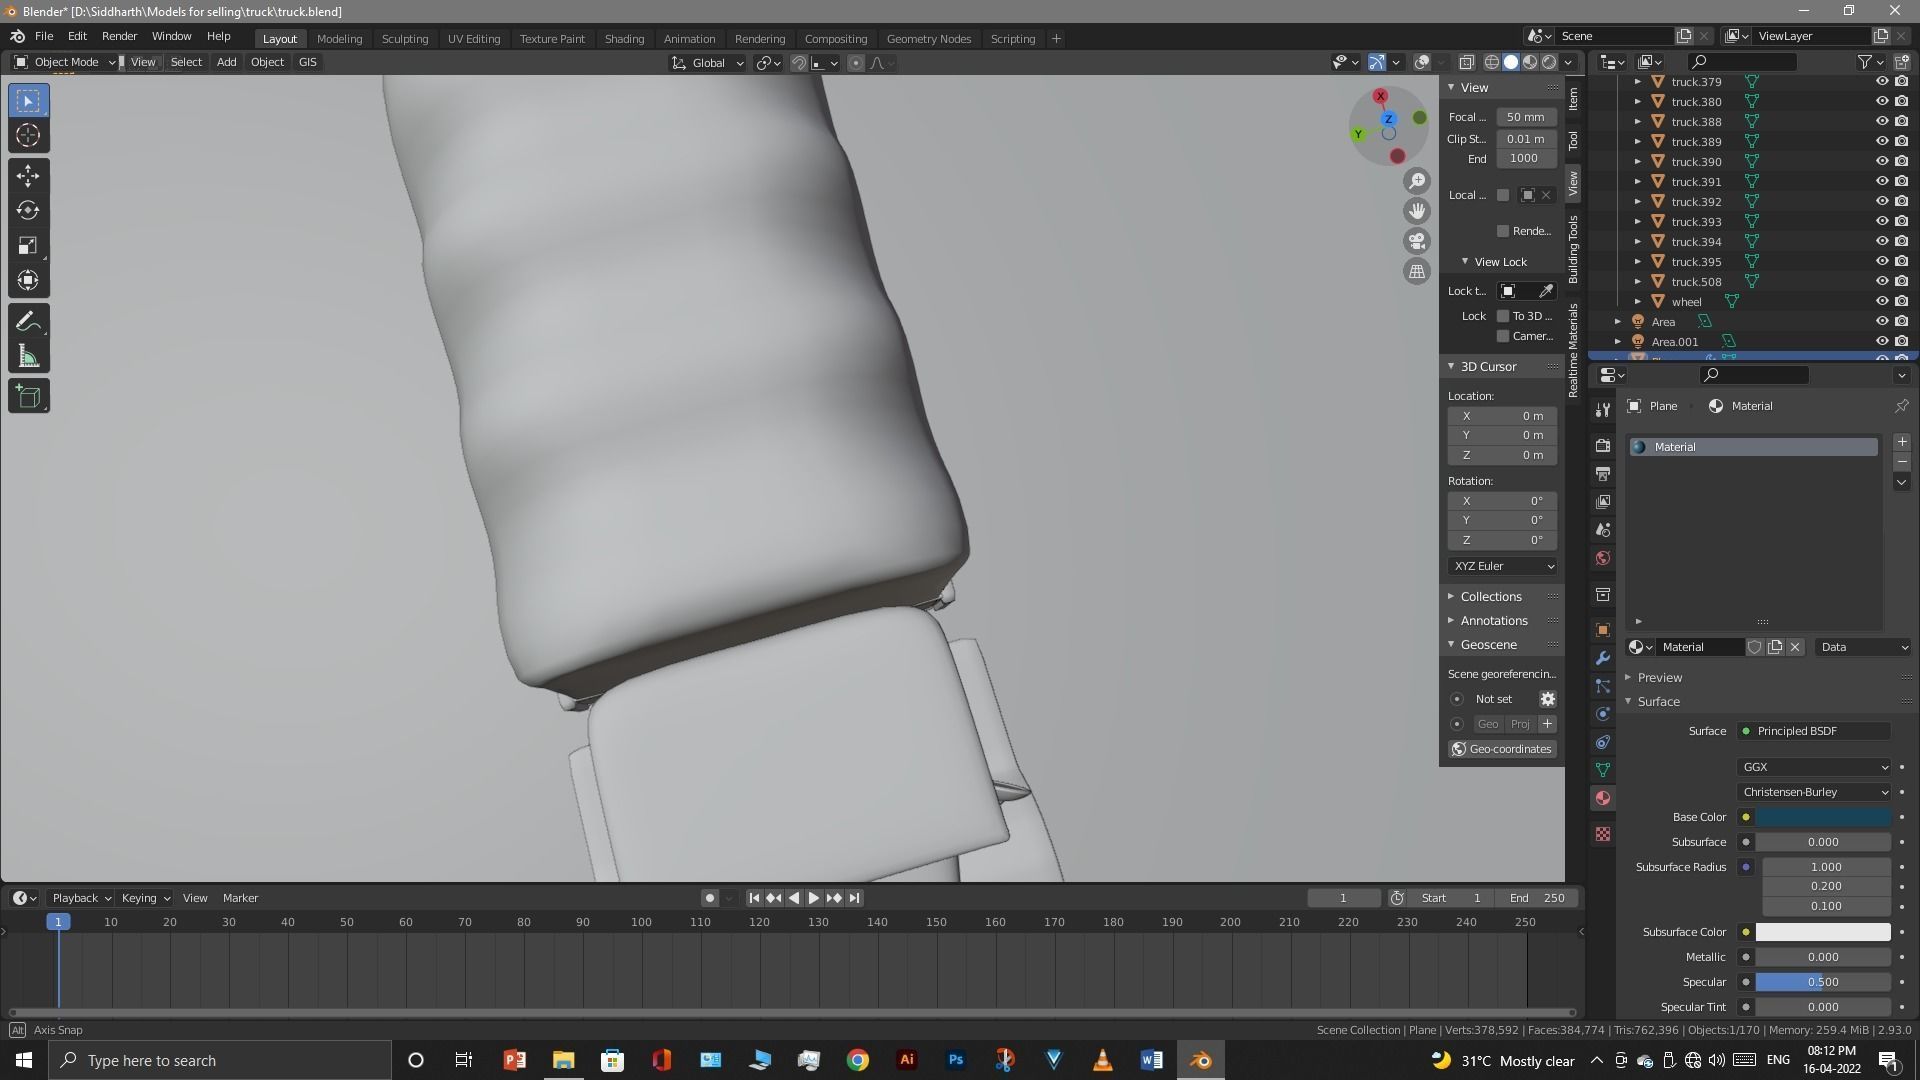Hide truck.390 using its eye icon

pos(1881,161)
